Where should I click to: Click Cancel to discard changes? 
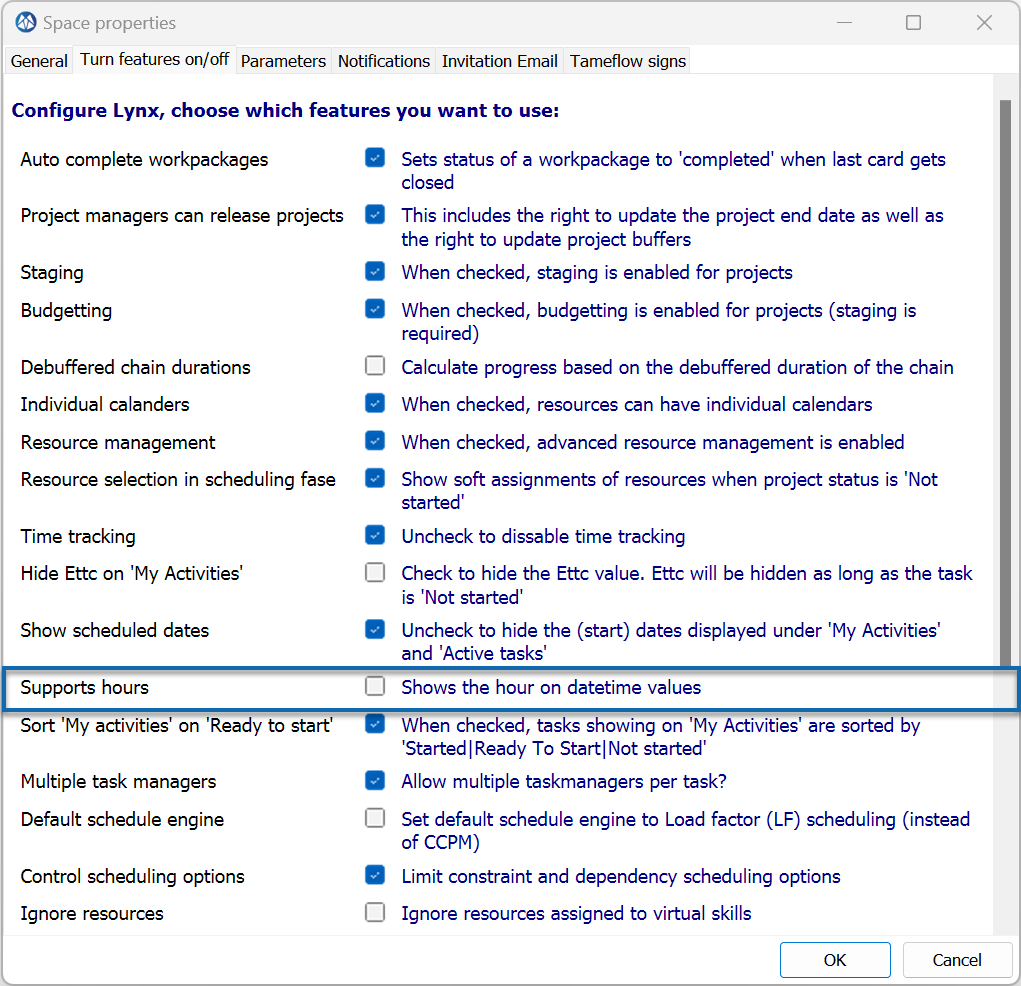click(957, 960)
